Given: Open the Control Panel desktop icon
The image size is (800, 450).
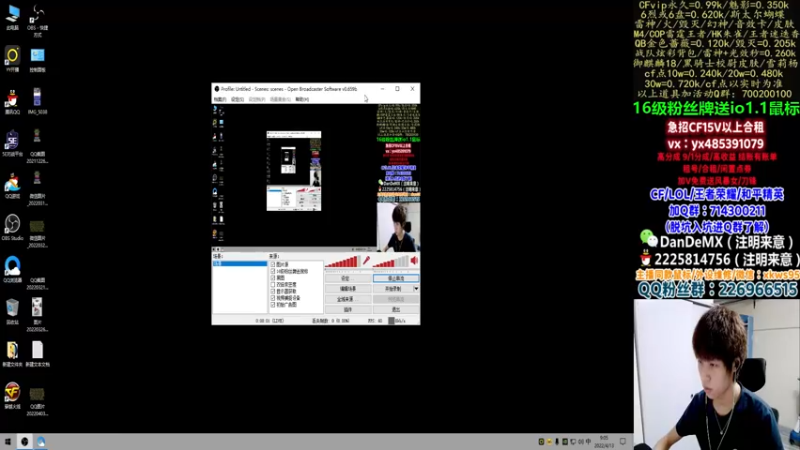Looking at the screenshot, I should point(37,60).
